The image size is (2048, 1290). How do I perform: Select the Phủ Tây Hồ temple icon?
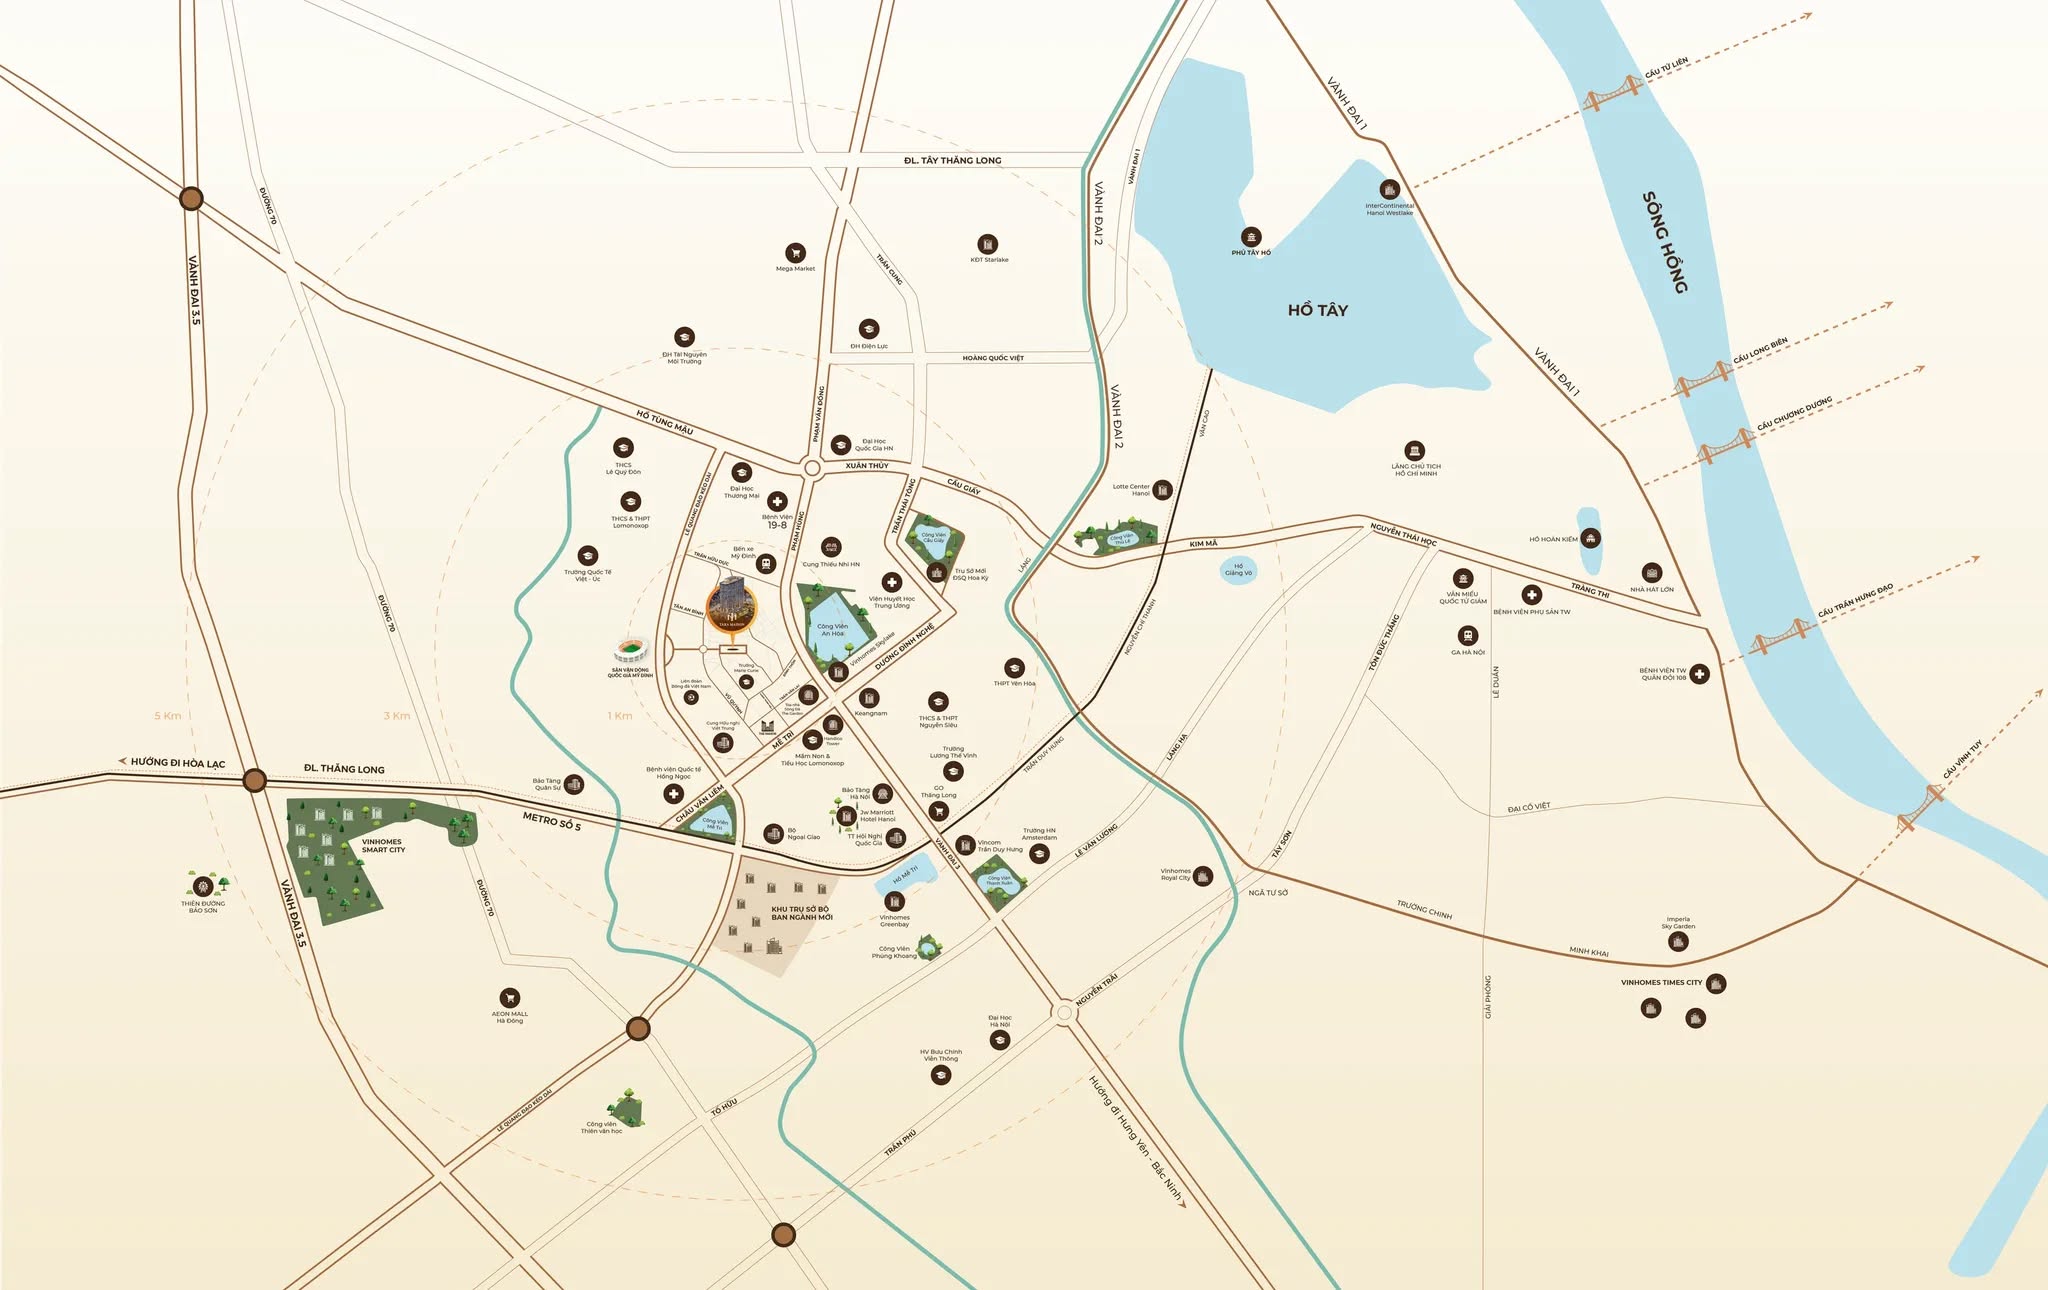1251,236
